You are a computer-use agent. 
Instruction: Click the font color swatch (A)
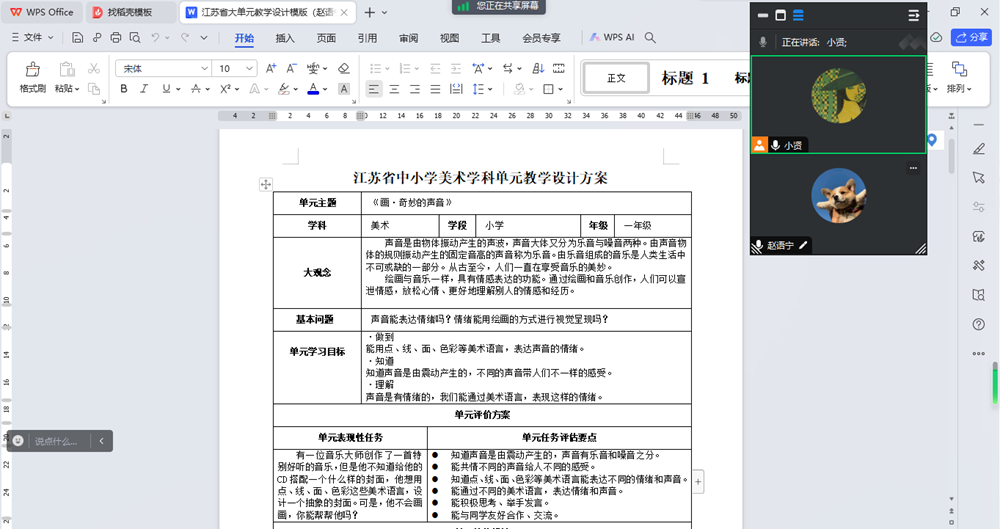point(312,89)
